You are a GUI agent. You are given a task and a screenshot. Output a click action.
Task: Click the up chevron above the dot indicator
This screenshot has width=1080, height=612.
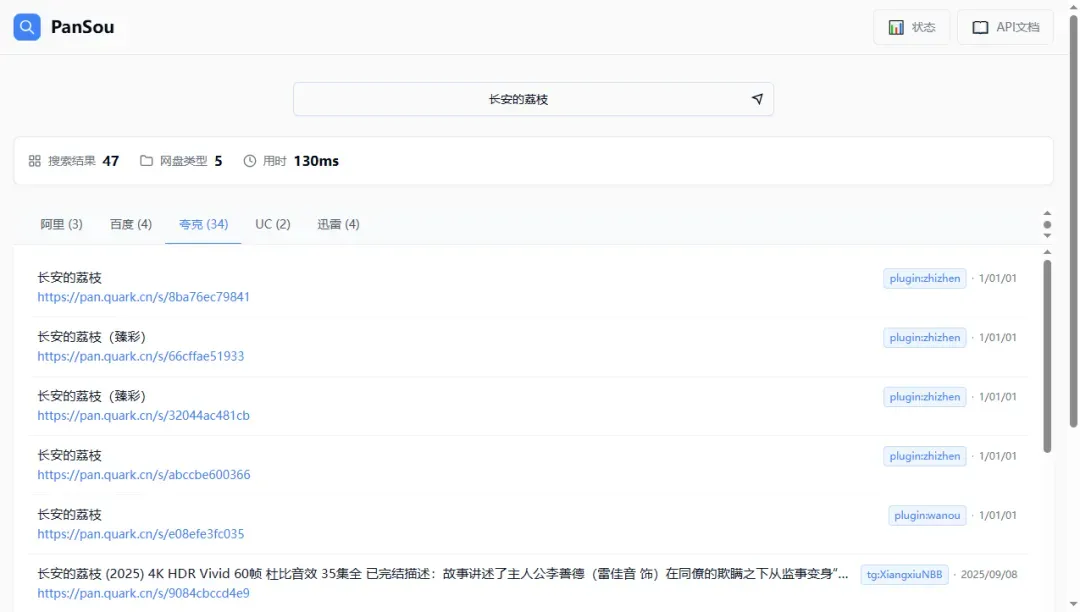(1046, 212)
